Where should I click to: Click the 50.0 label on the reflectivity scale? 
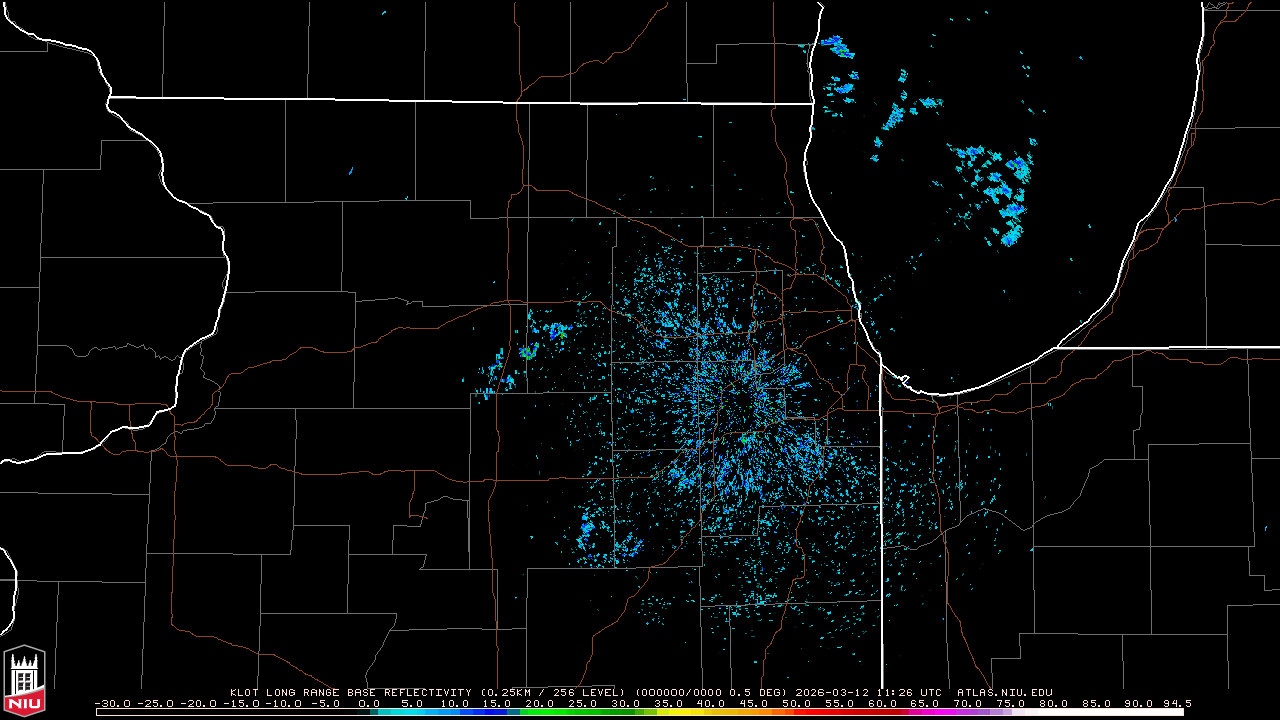(x=797, y=703)
